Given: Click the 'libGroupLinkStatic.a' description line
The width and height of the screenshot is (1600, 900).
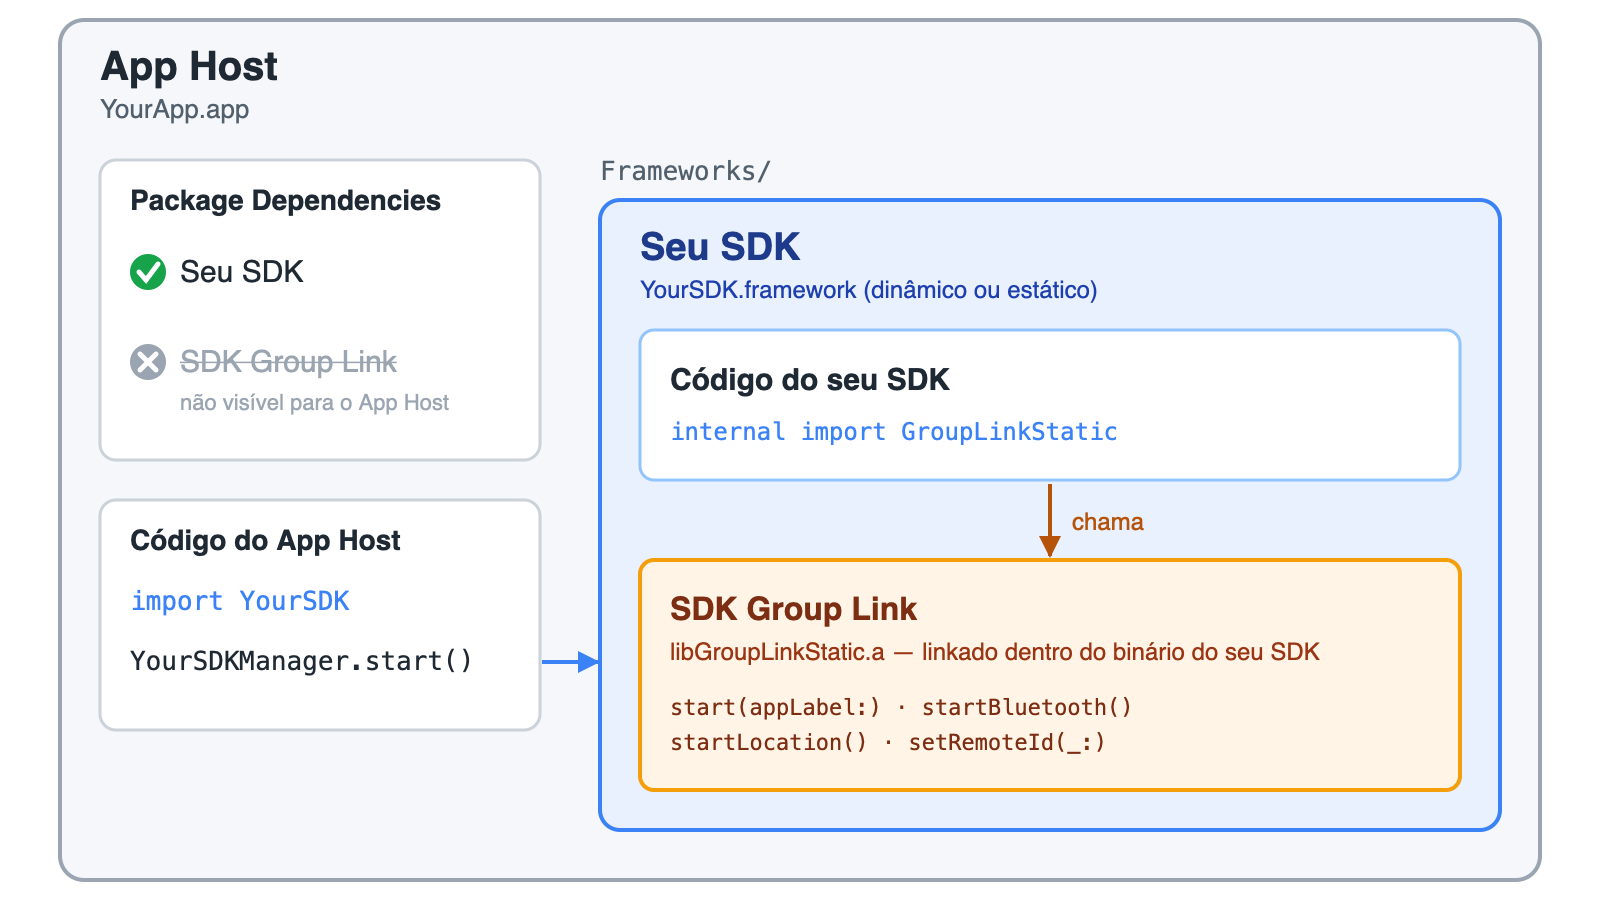Looking at the screenshot, I should coord(995,652).
